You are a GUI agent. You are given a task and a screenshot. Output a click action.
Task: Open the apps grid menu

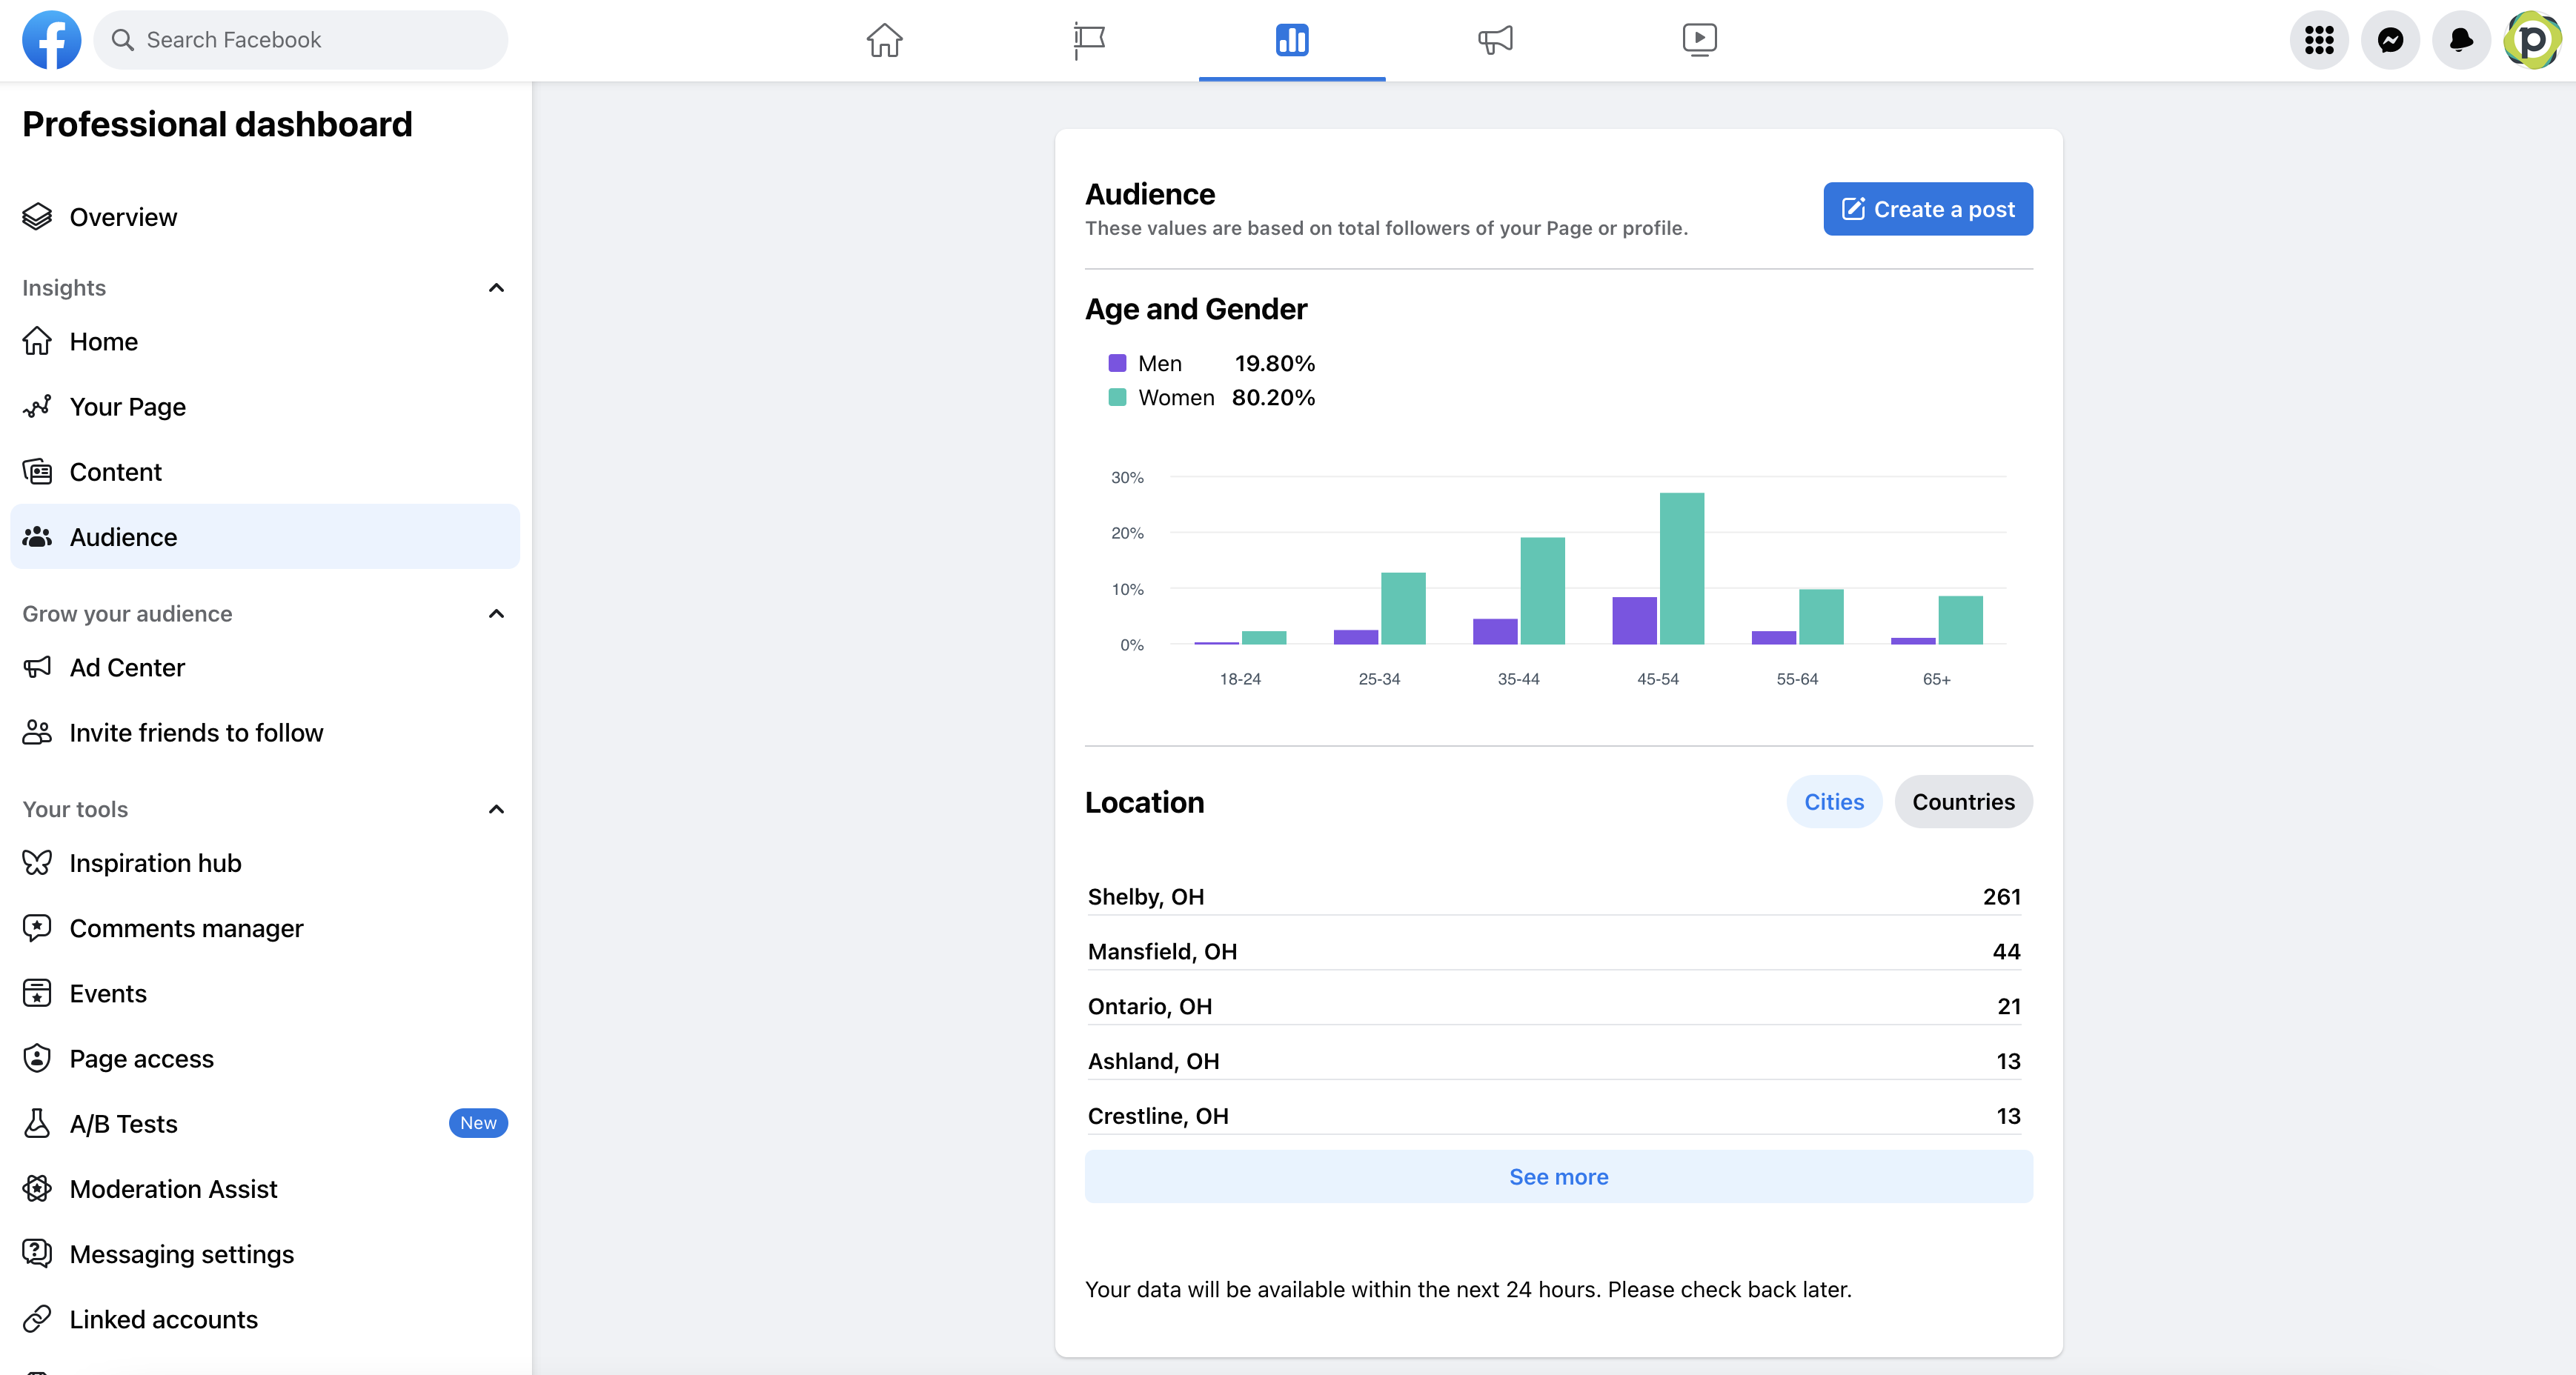coord(2319,40)
